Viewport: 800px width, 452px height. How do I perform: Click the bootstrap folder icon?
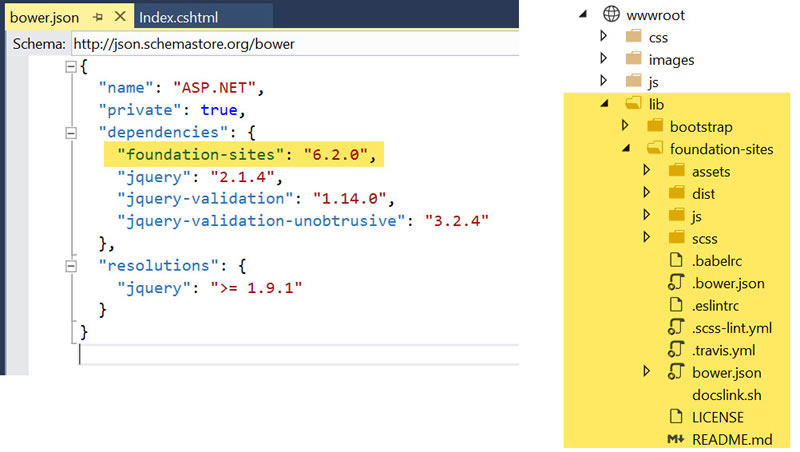[655, 125]
